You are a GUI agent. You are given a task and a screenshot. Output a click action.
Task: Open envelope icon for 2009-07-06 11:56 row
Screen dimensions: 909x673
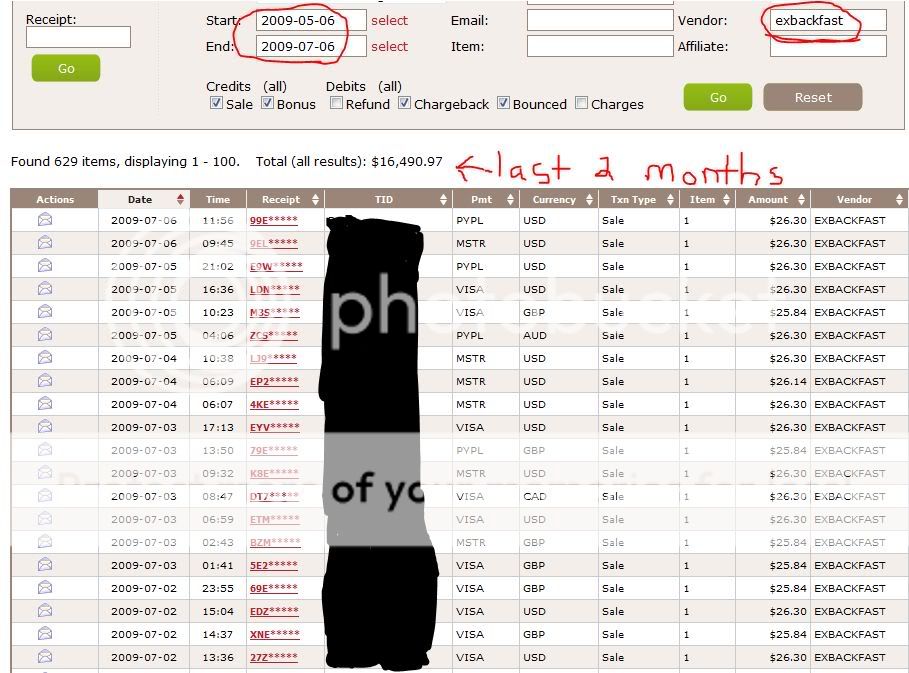pyautogui.click(x=45, y=220)
